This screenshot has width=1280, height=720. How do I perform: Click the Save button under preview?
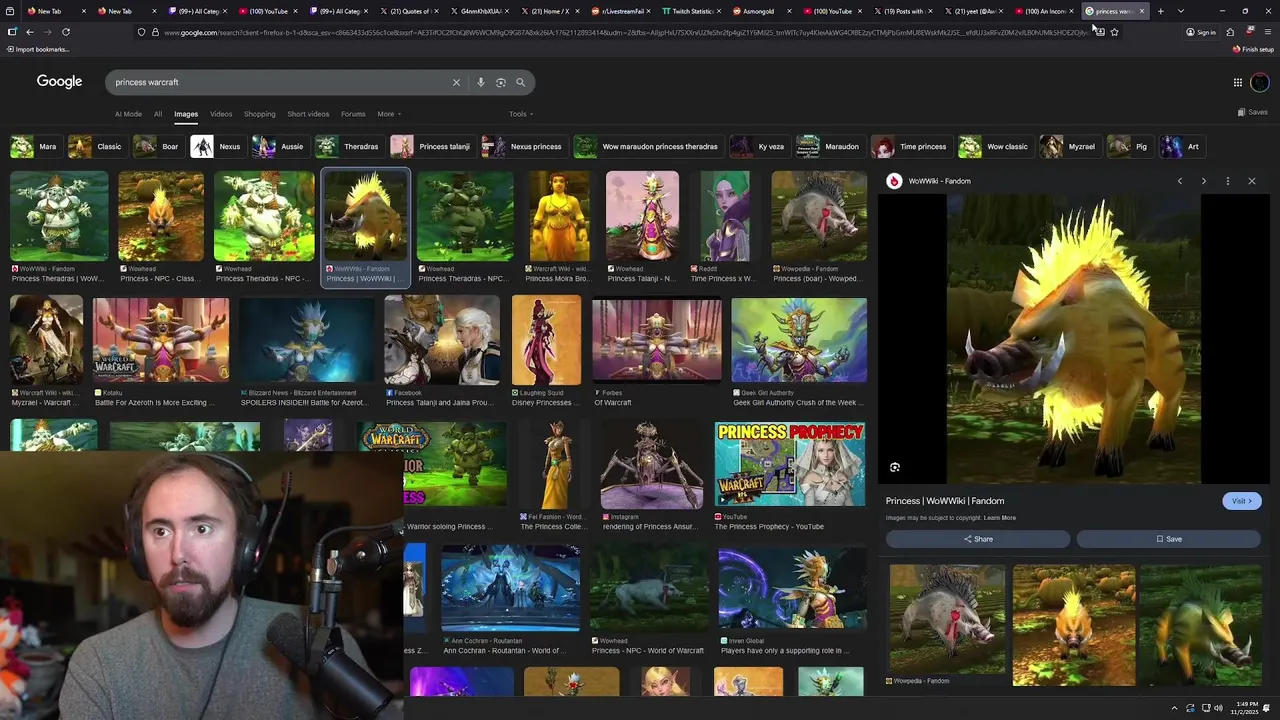[1169, 539]
